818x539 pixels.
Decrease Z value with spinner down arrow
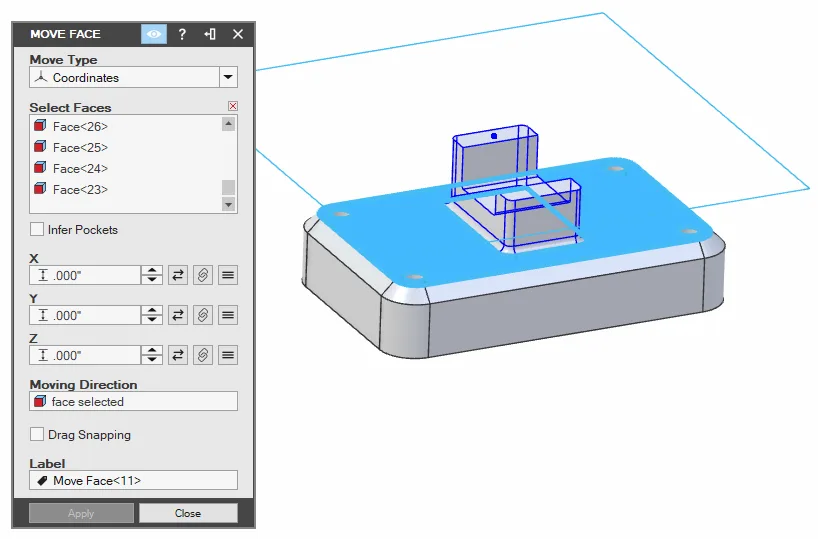pos(152,360)
